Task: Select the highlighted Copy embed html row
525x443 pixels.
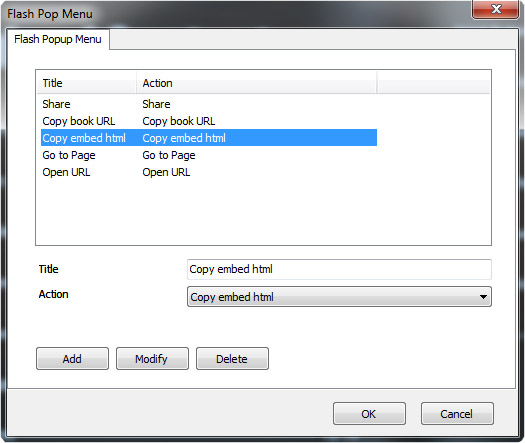Action: coord(209,138)
